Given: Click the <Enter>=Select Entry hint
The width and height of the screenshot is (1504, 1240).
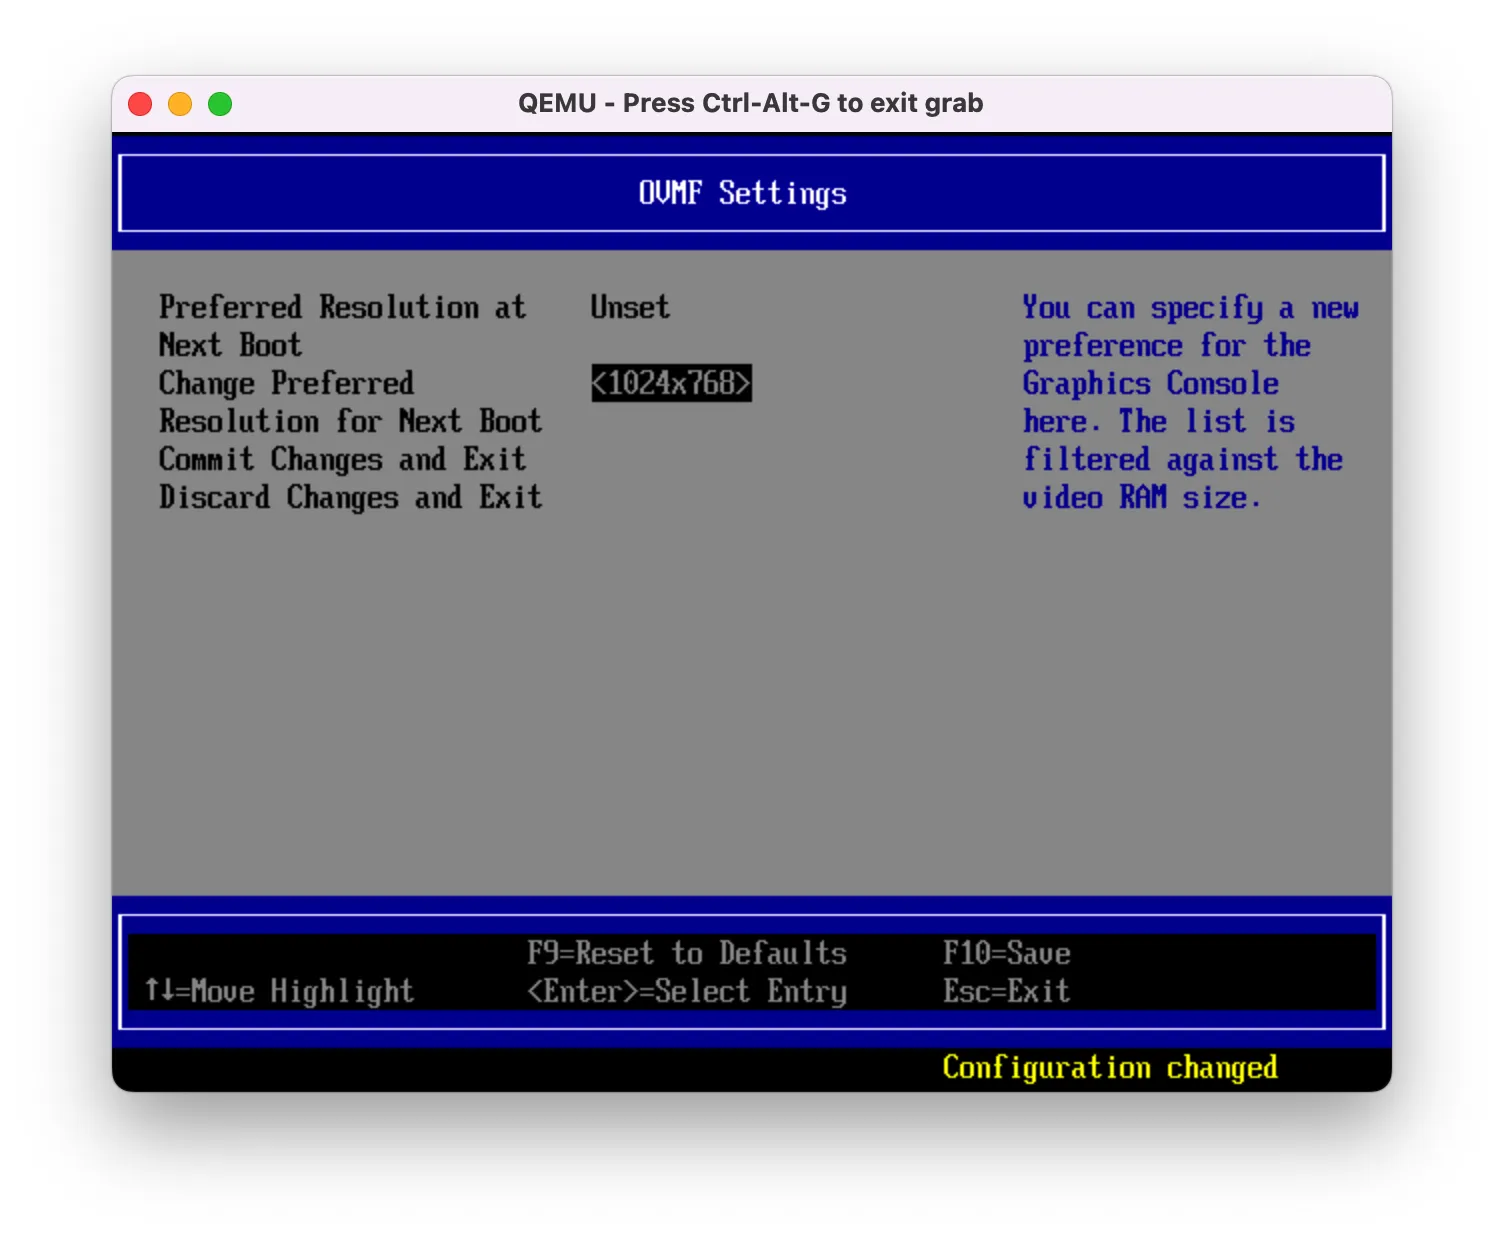Looking at the screenshot, I should click(687, 991).
